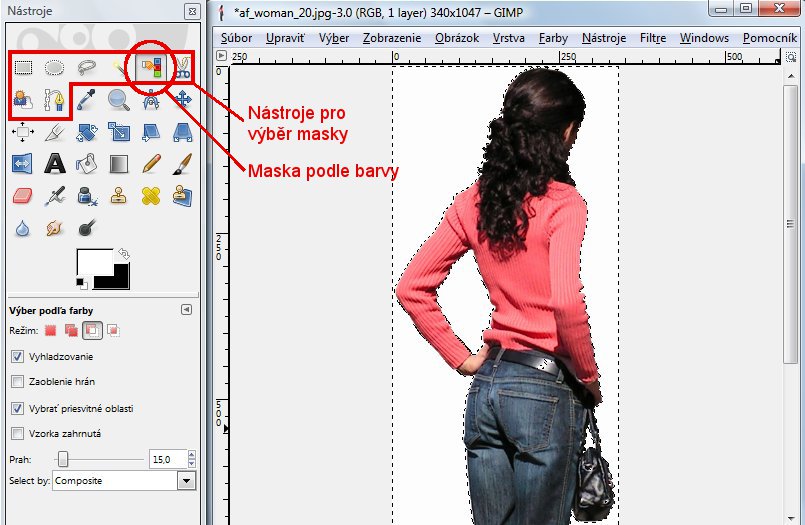Image resolution: width=805 pixels, height=525 pixels.
Task: Choose the Free Select lasso tool
Action: tap(87, 68)
